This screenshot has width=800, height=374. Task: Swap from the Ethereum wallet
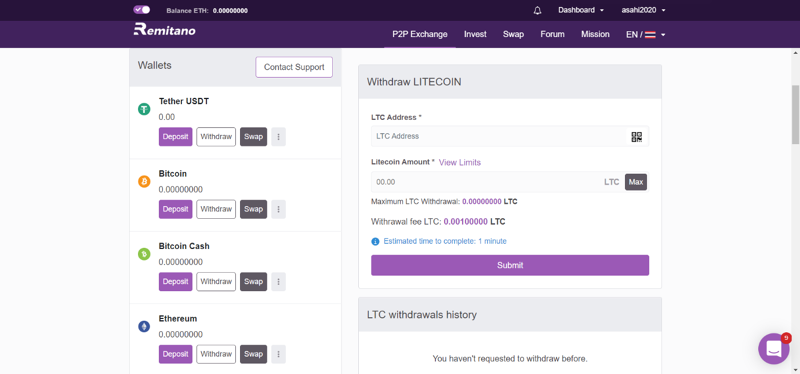[254, 354]
